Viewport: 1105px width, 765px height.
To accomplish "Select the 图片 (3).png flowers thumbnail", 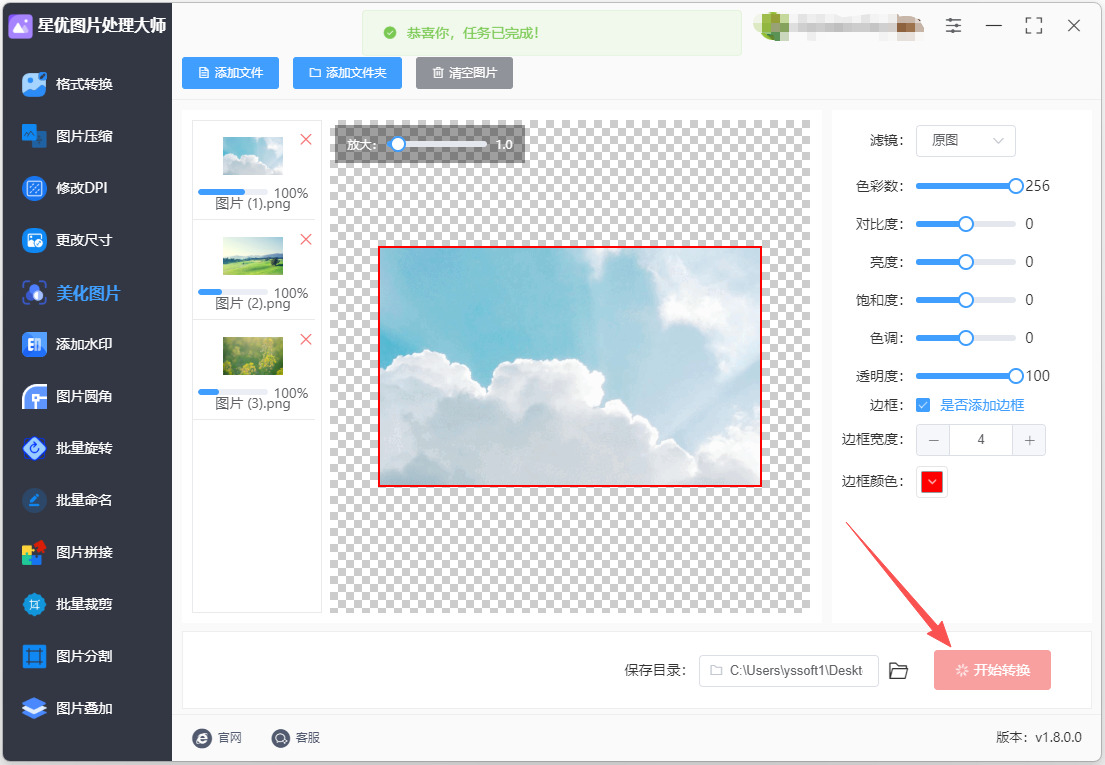I will coord(253,356).
